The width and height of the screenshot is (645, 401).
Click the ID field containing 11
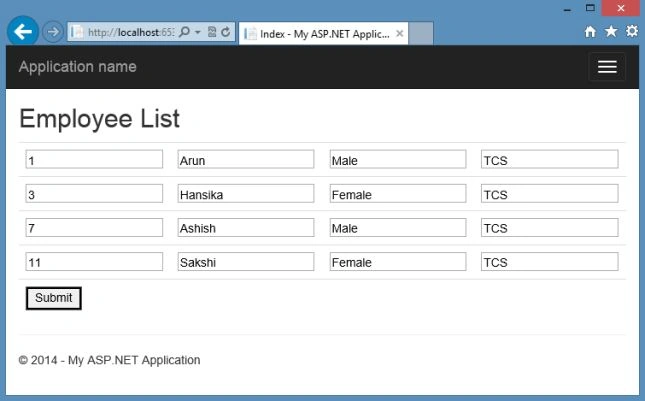[94, 262]
